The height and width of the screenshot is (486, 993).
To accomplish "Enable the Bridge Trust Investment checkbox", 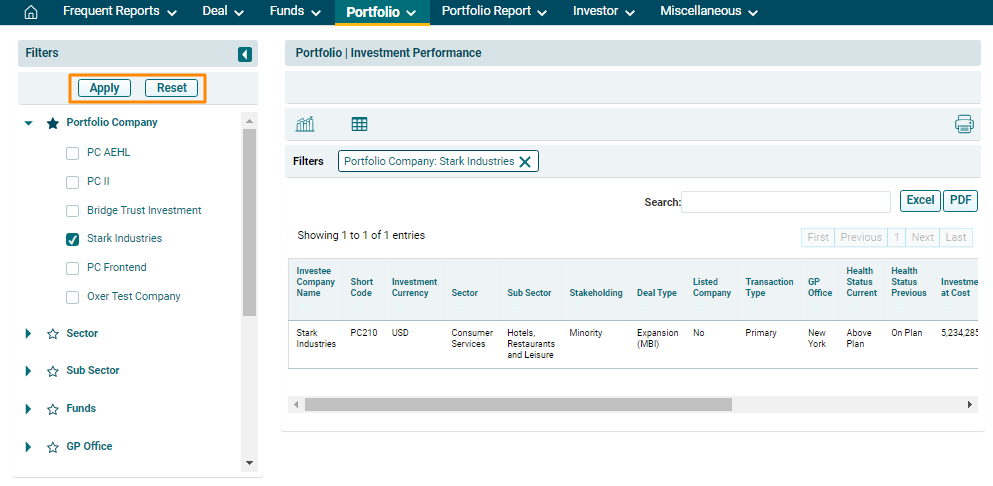I will [72, 211].
